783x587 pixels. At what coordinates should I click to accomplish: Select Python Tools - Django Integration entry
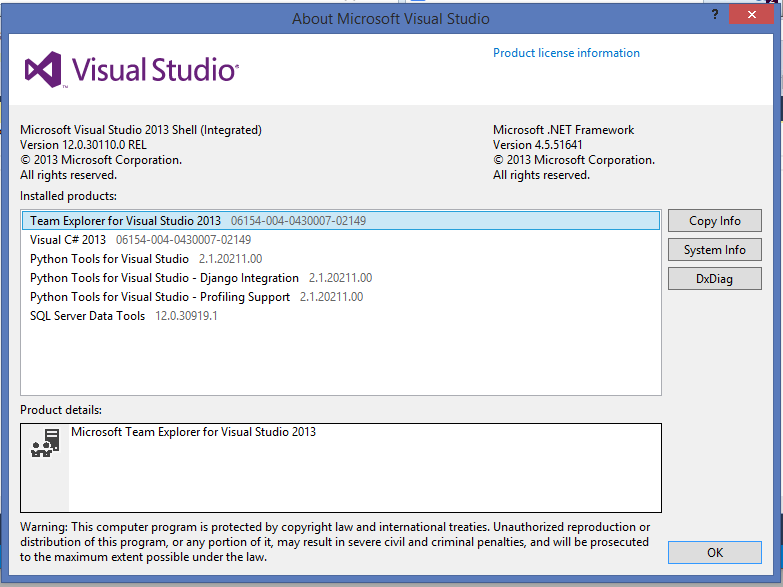click(341, 278)
